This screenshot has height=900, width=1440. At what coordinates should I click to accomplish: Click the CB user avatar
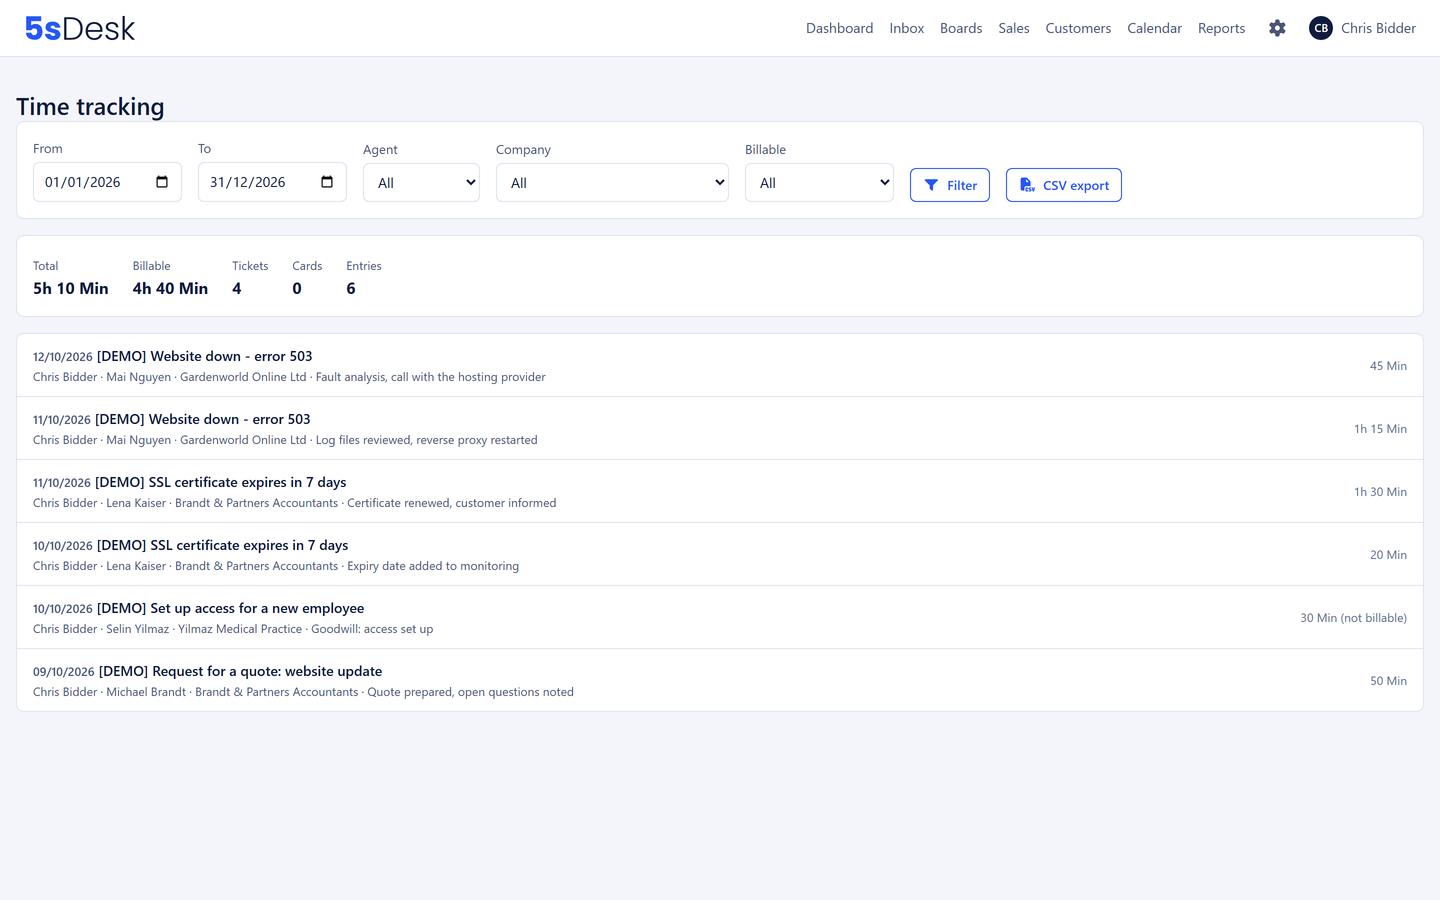tap(1321, 28)
